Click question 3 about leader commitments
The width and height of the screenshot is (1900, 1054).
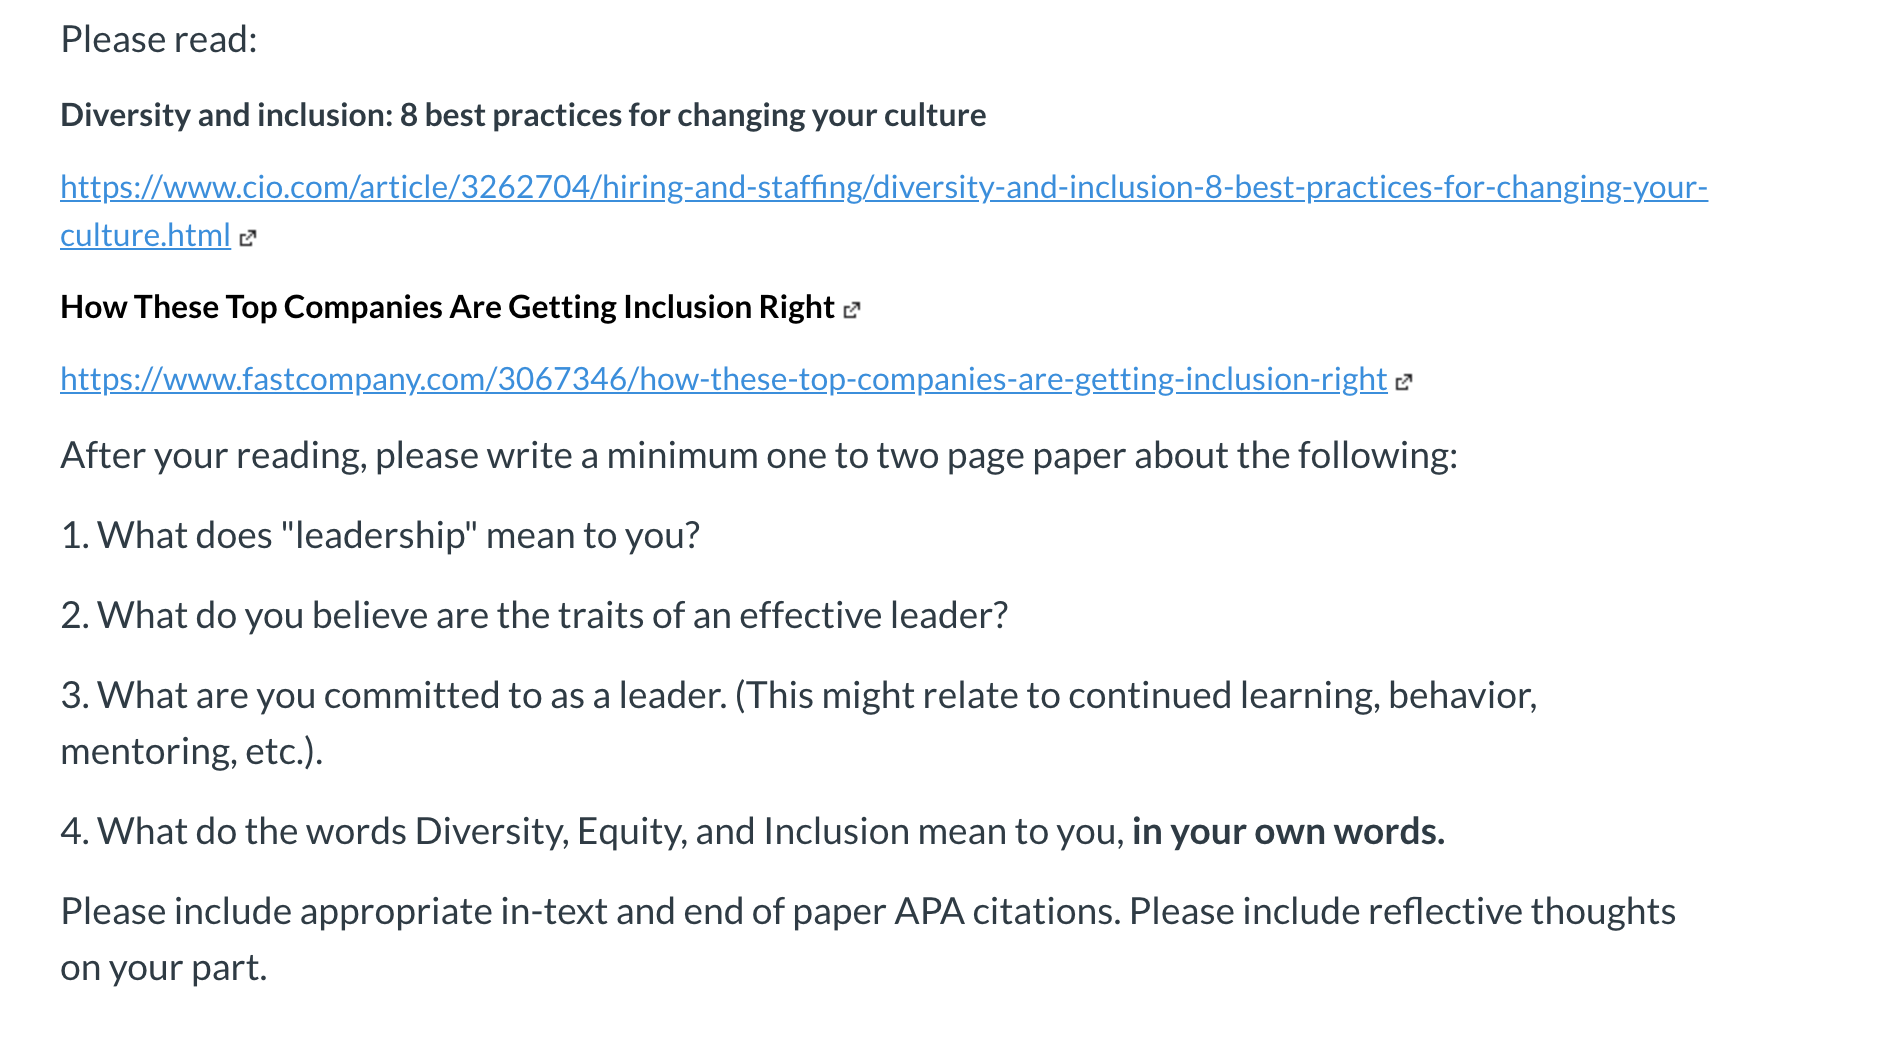(x=799, y=723)
